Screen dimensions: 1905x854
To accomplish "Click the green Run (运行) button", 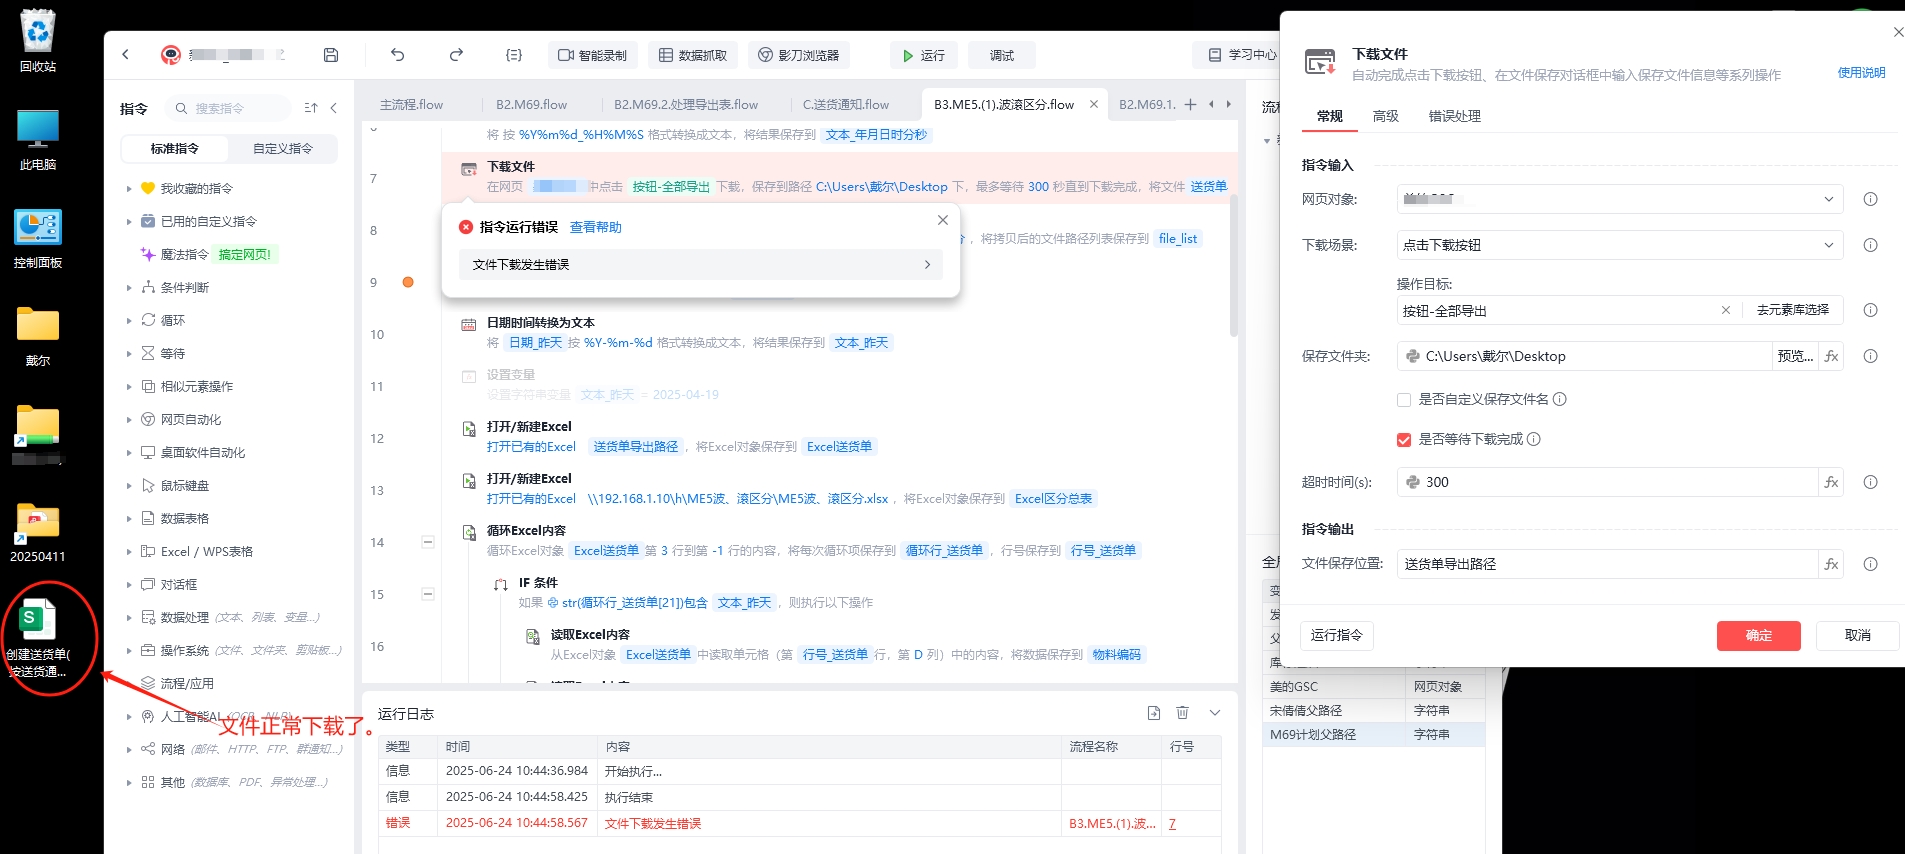I will pos(923,55).
